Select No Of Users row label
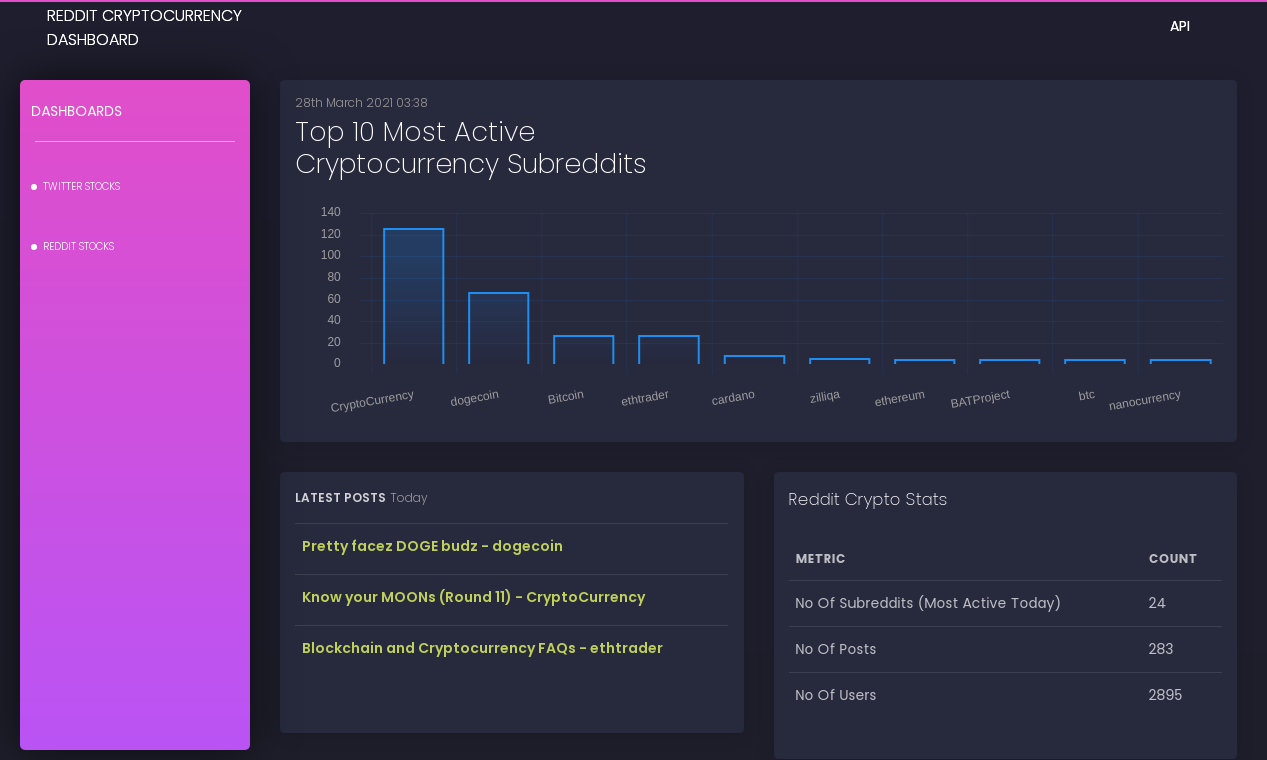Image resolution: width=1267 pixels, height=760 pixels. (x=835, y=695)
